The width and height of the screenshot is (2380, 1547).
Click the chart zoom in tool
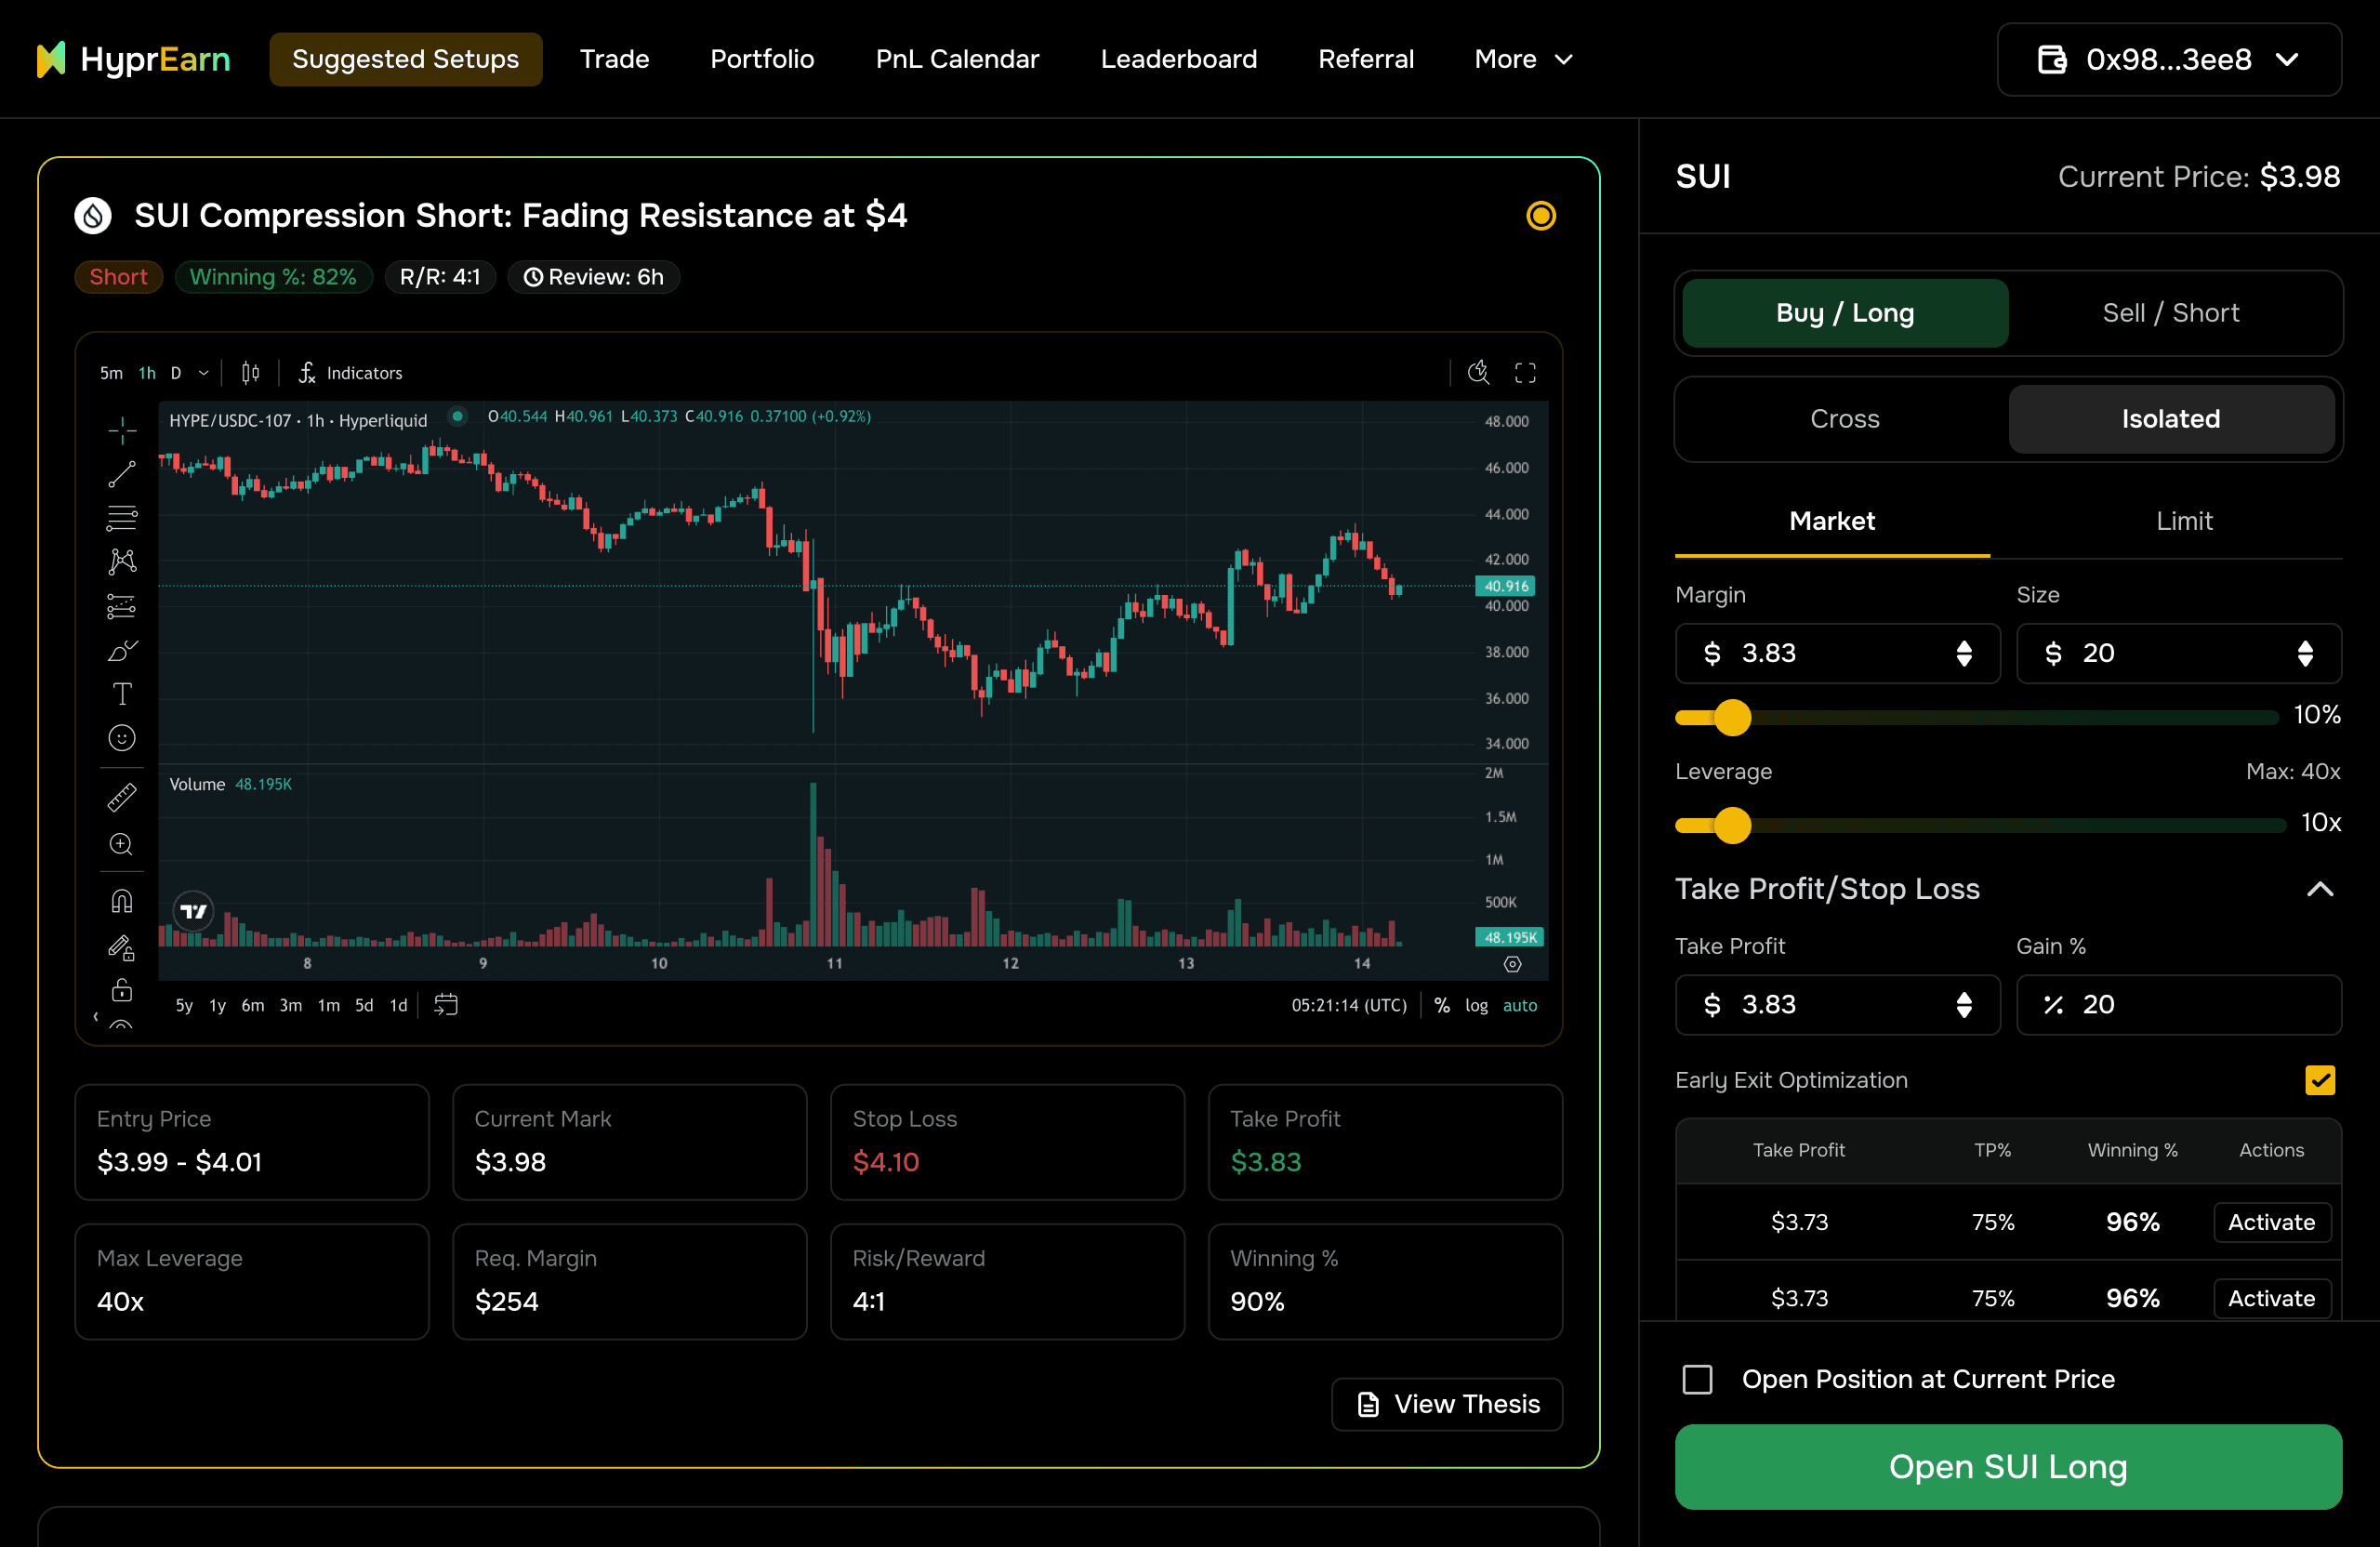(x=122, y=844)
